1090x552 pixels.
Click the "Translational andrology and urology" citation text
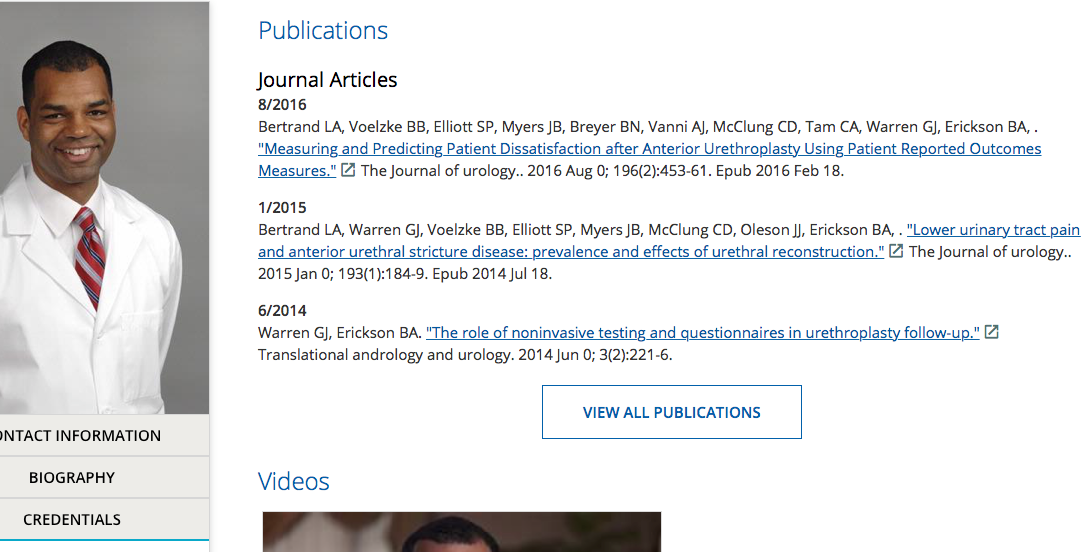pyautogui.click(x=465, y=355)
